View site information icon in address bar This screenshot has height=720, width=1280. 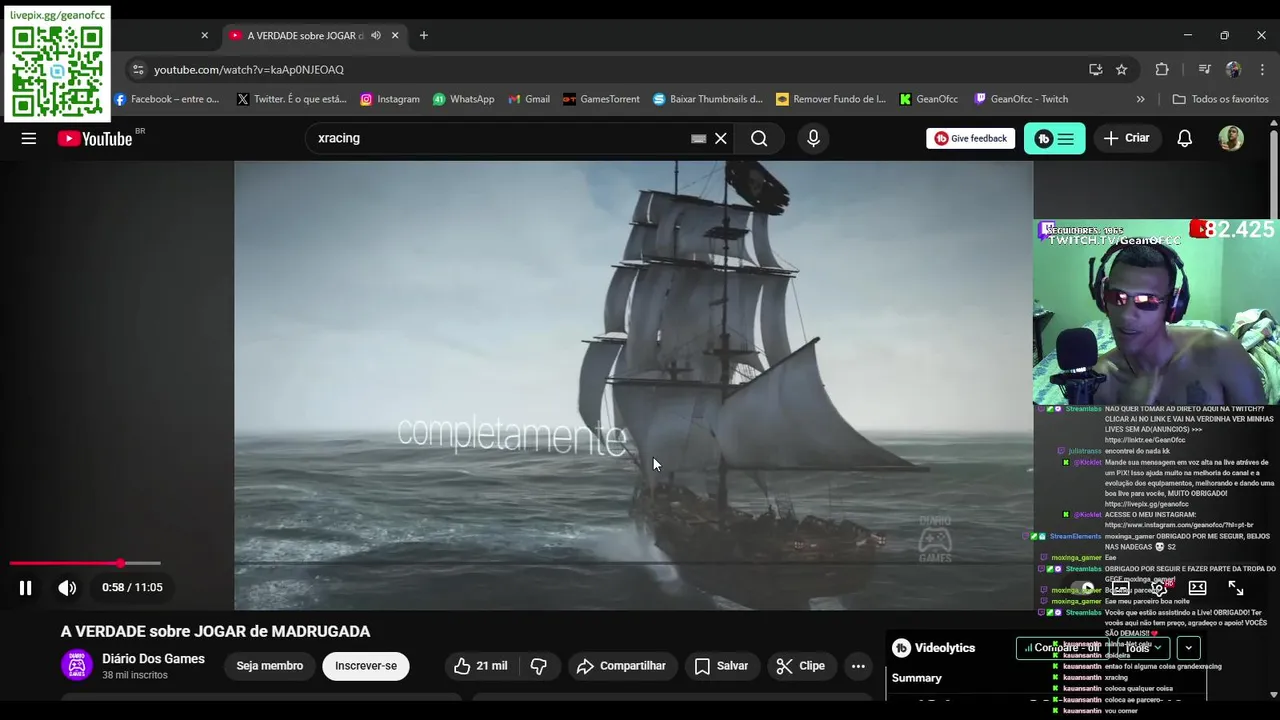[138, 70]
